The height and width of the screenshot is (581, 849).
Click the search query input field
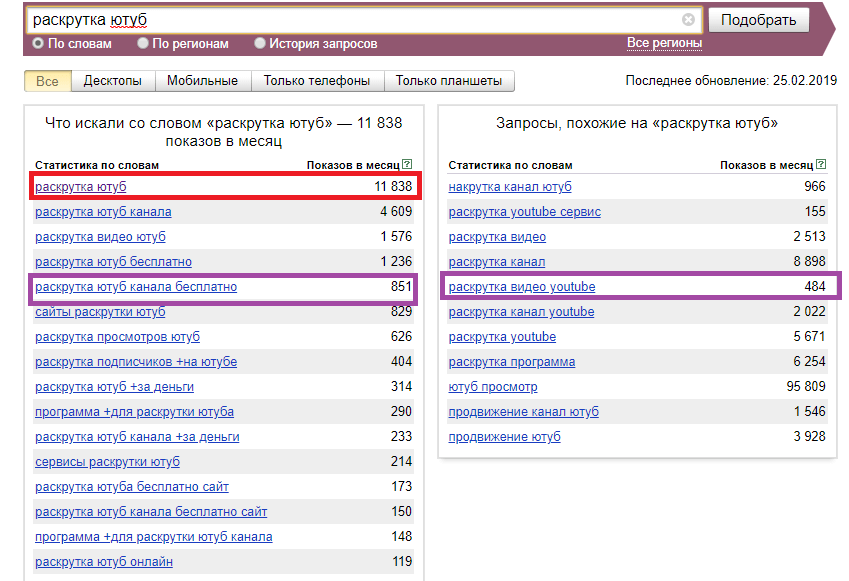pyautogui.click(x=350, y=20)
